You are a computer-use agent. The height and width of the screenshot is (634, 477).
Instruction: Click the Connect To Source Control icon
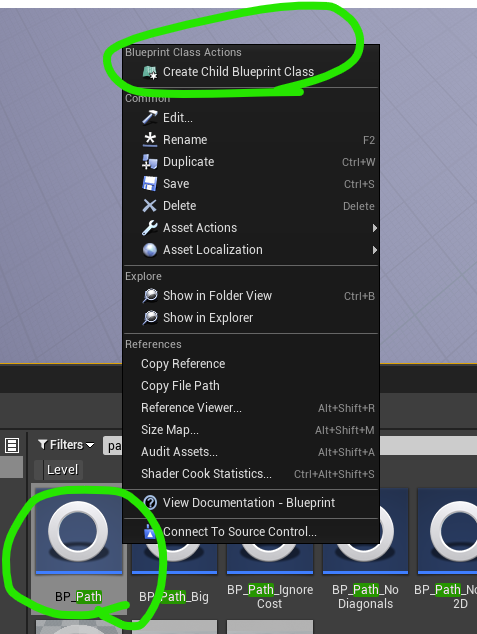click(x=150, y=532)
